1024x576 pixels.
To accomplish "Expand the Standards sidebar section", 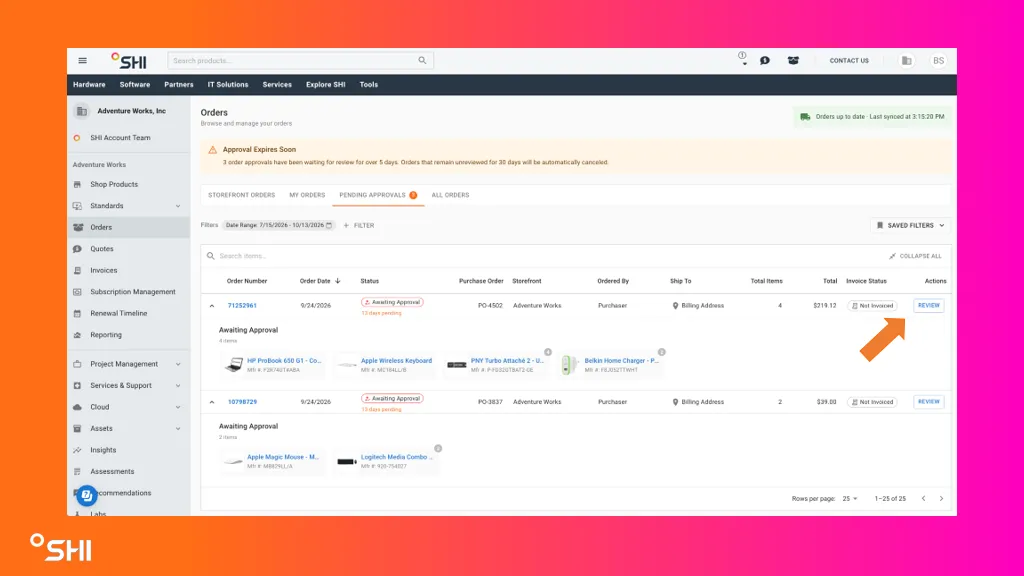I will 178,206.
